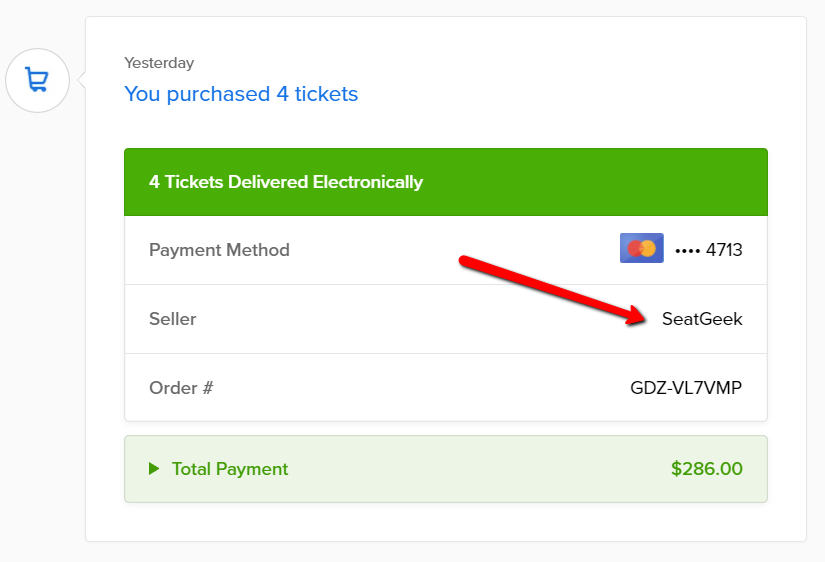This screenshot has height=562, width=825.
Task: Click the word Electronically in green header
Action: coord(368,182)
